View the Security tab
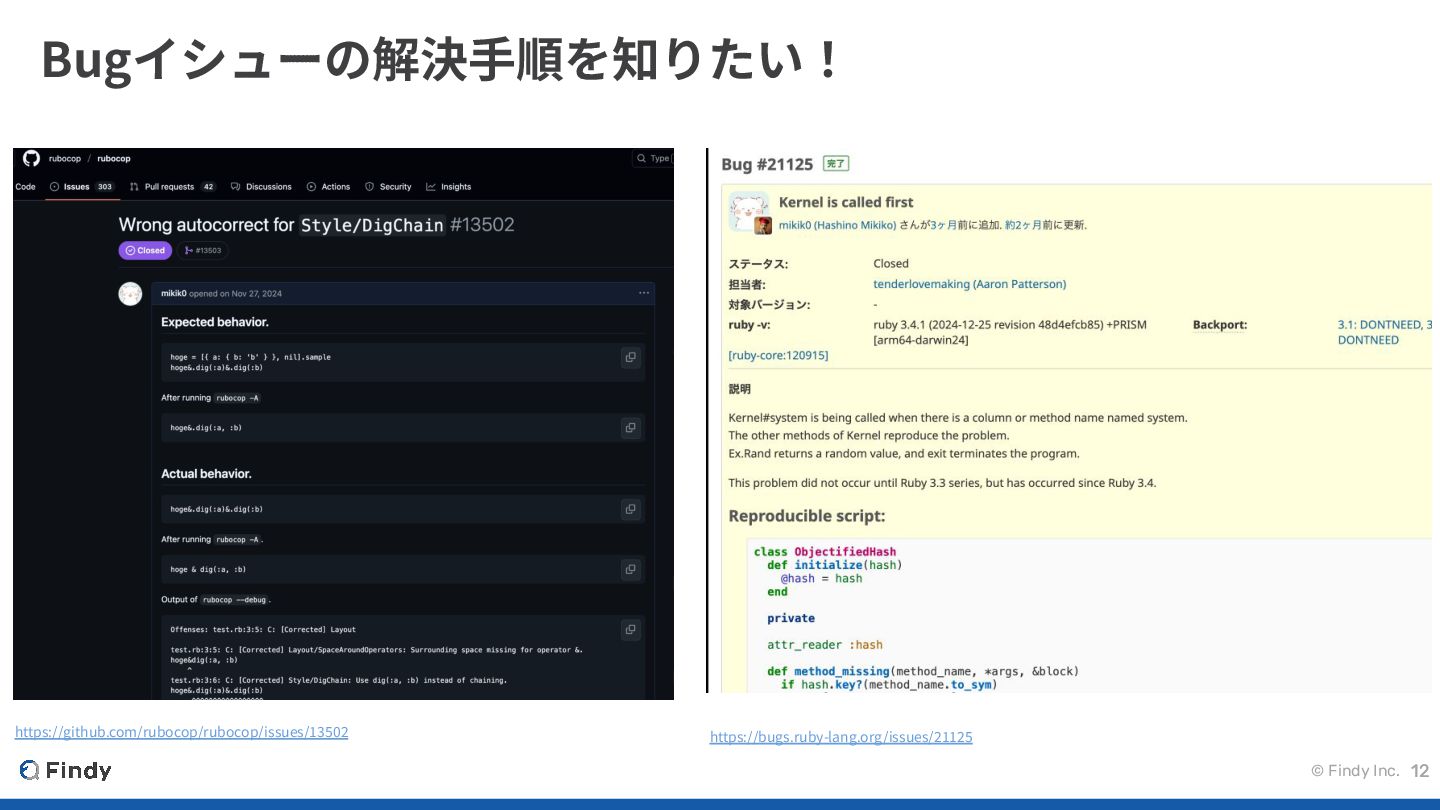Viewport: 1440px width, 810px height. 388,187
